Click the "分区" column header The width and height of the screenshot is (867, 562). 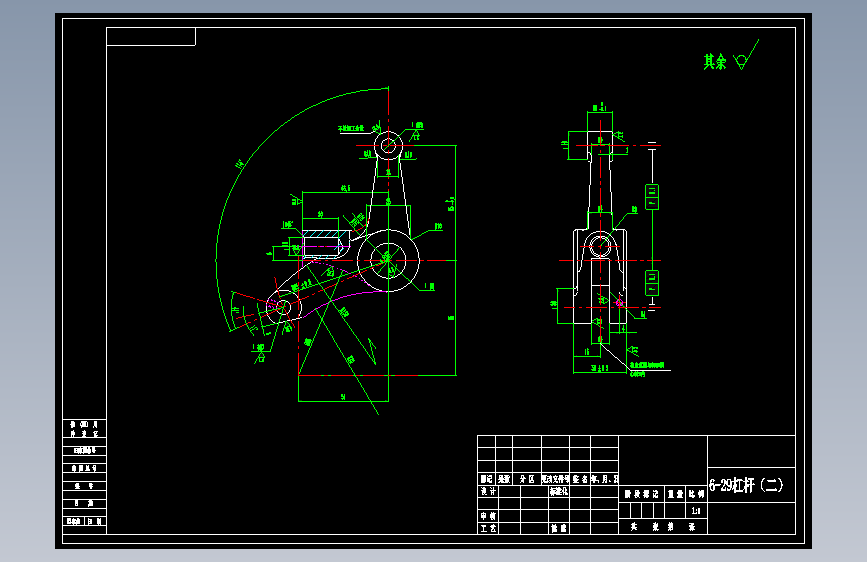[x=527, y=479]
